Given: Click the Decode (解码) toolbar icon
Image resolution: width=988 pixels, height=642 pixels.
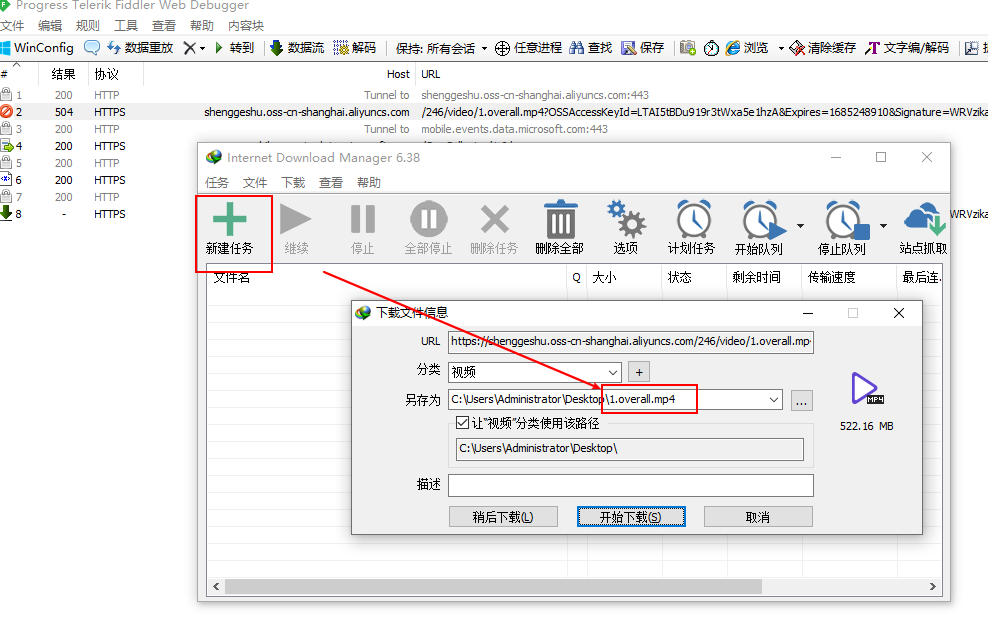Looking at the screenshot, I should coord(341,48).
